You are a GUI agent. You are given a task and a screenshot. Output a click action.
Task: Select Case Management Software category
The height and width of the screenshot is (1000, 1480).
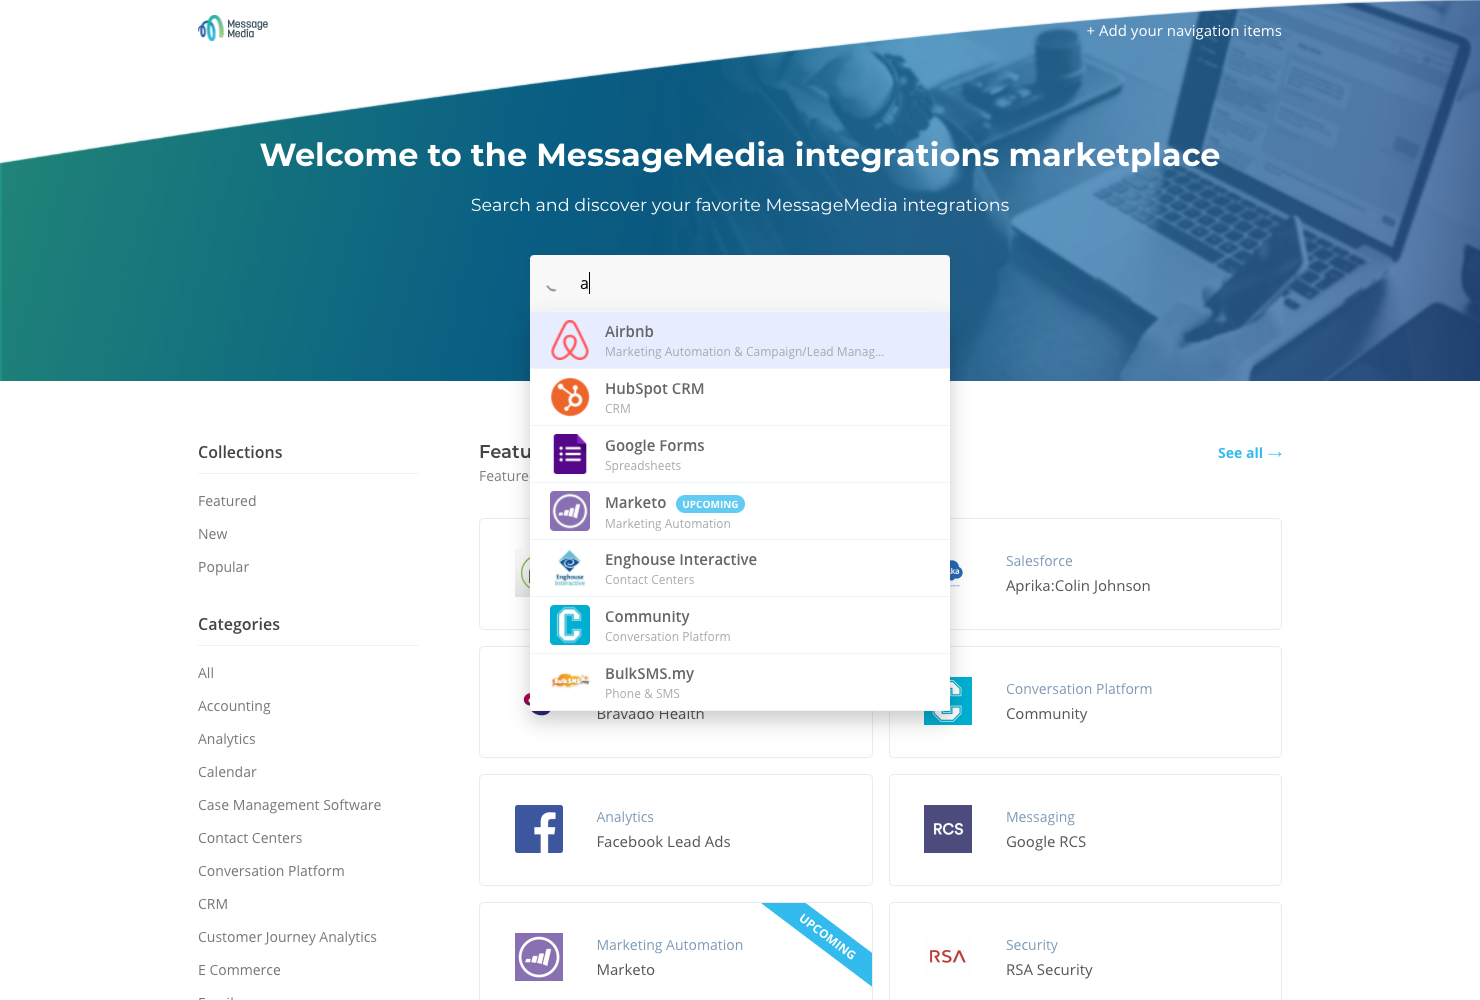pos(290,805)
